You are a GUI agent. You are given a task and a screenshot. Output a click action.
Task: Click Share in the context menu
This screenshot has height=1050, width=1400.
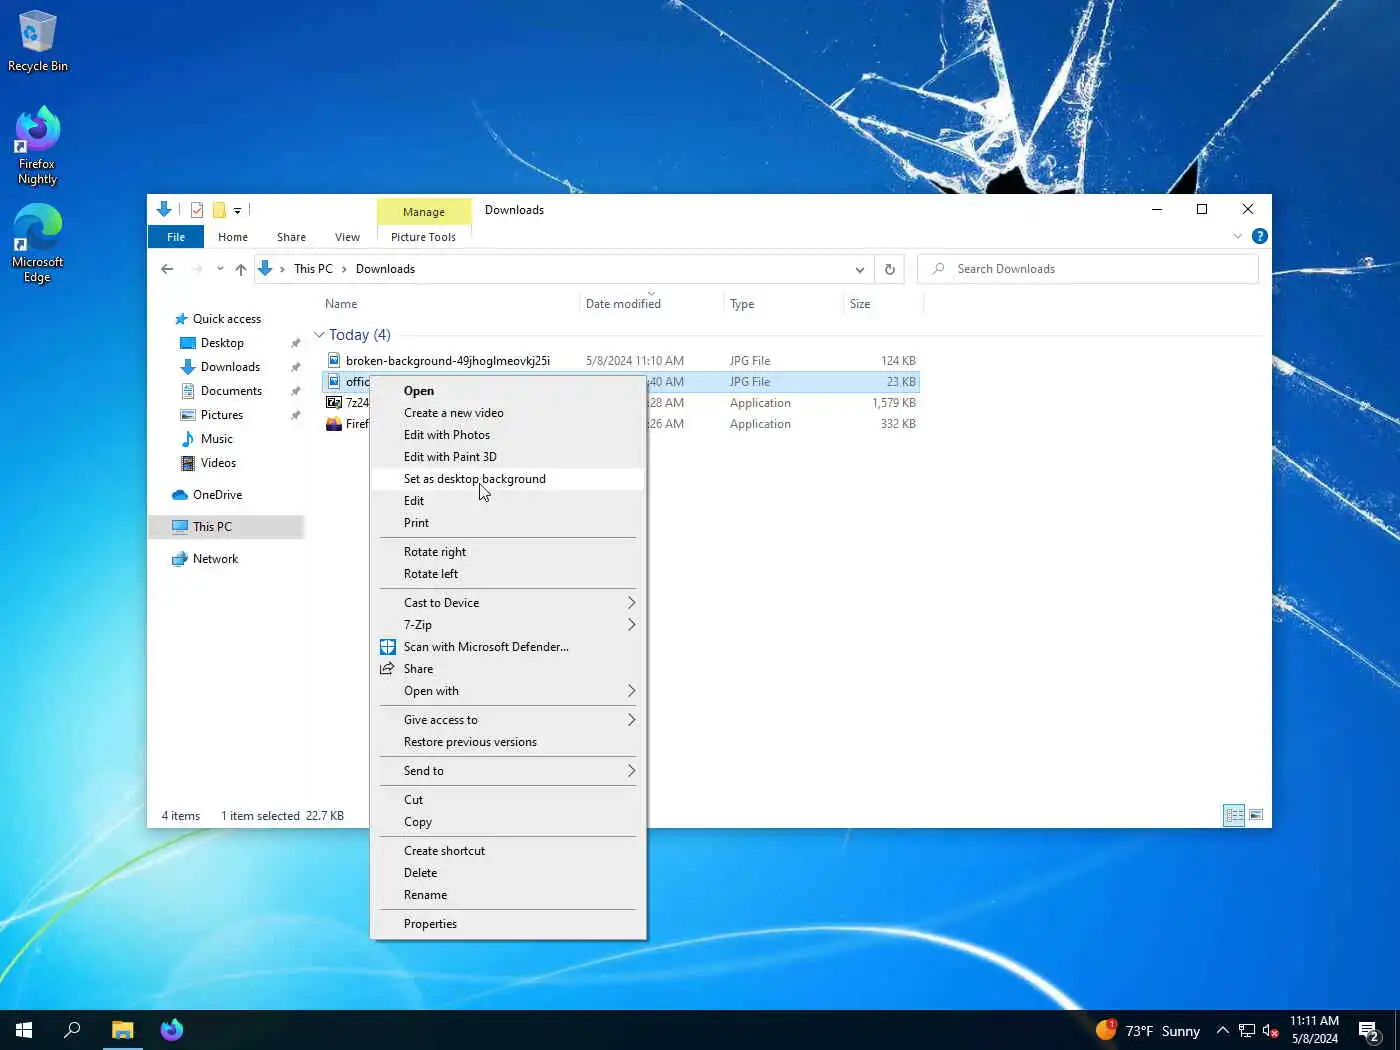coord(508,669)
